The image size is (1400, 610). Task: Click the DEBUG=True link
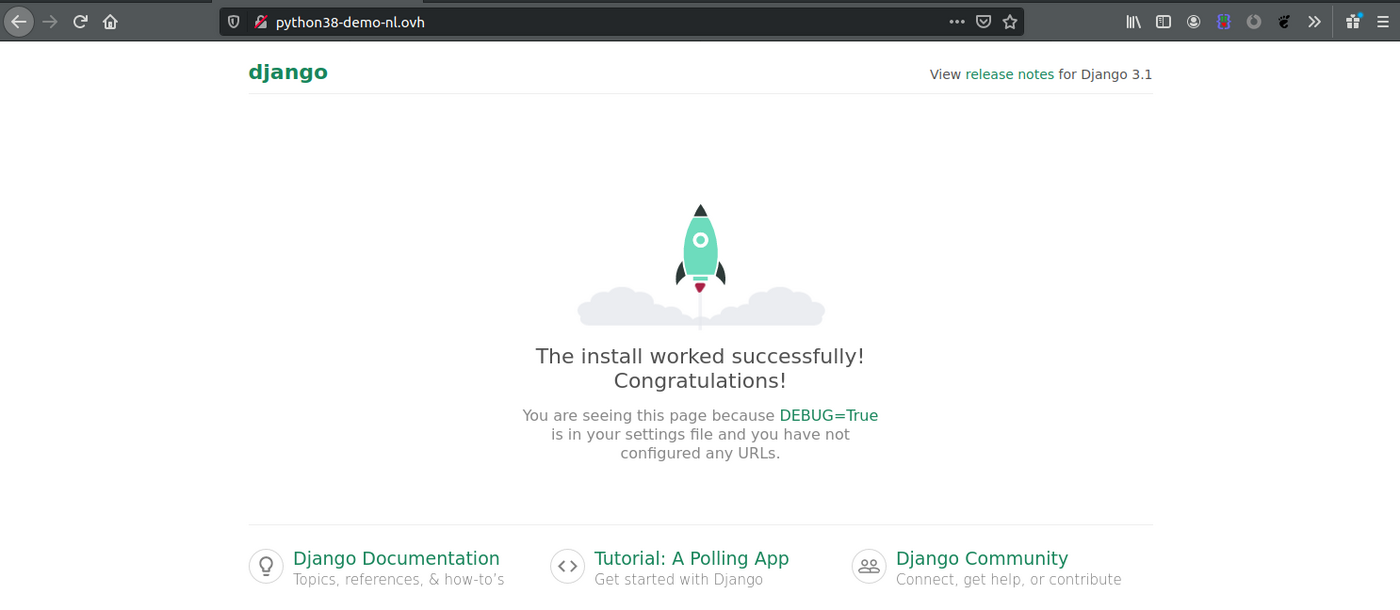tap(828, 415)
